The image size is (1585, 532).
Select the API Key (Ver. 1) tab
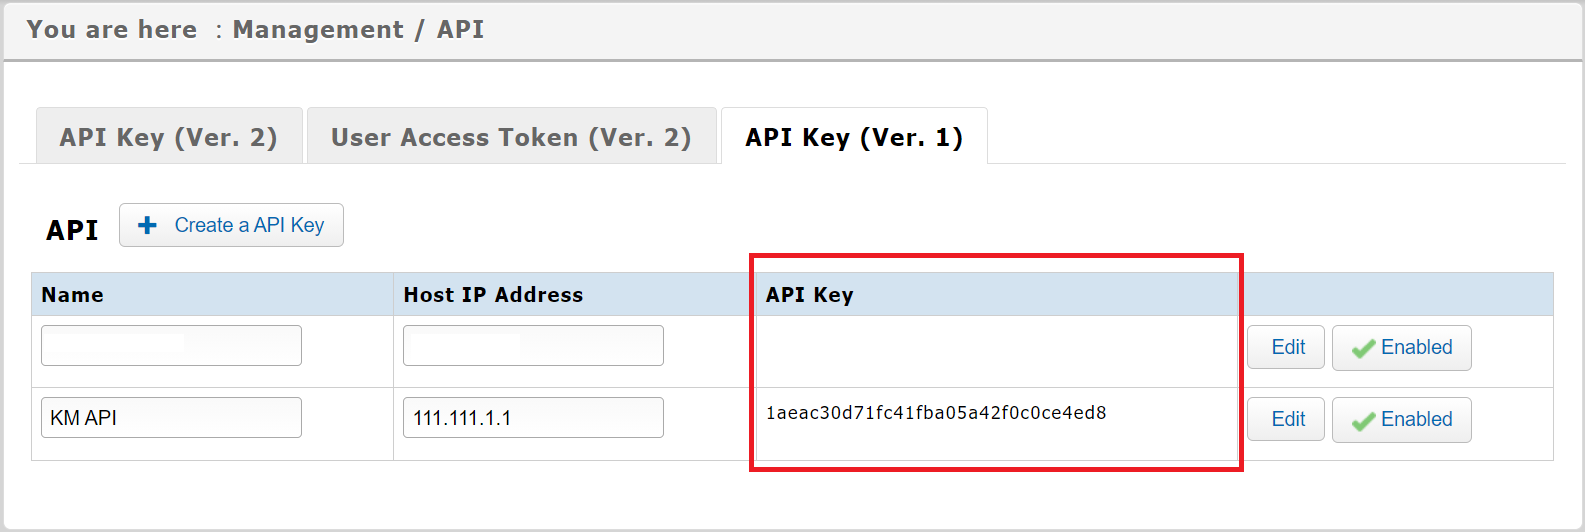tap(854, 137)
